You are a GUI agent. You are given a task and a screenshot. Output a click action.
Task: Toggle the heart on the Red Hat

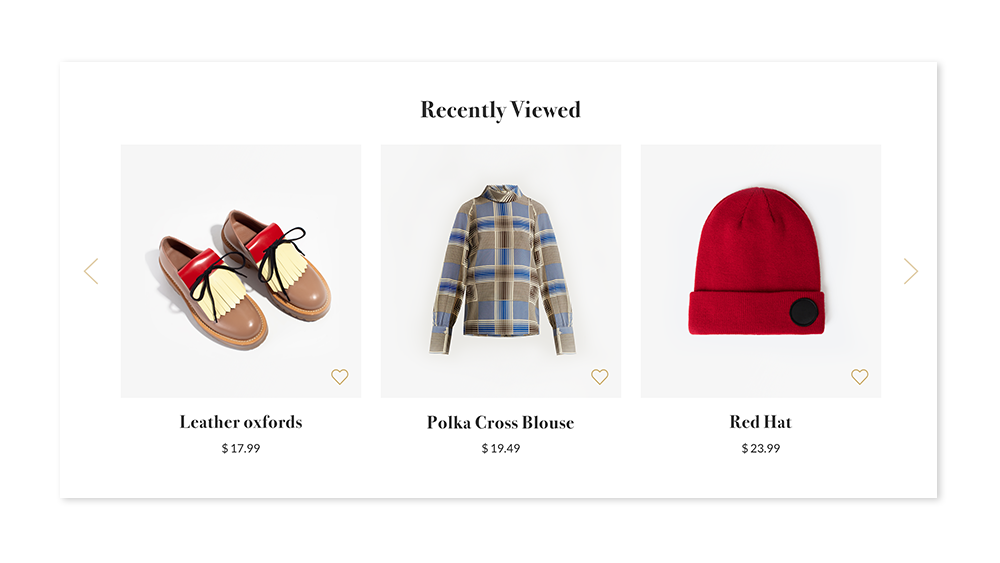860,377
